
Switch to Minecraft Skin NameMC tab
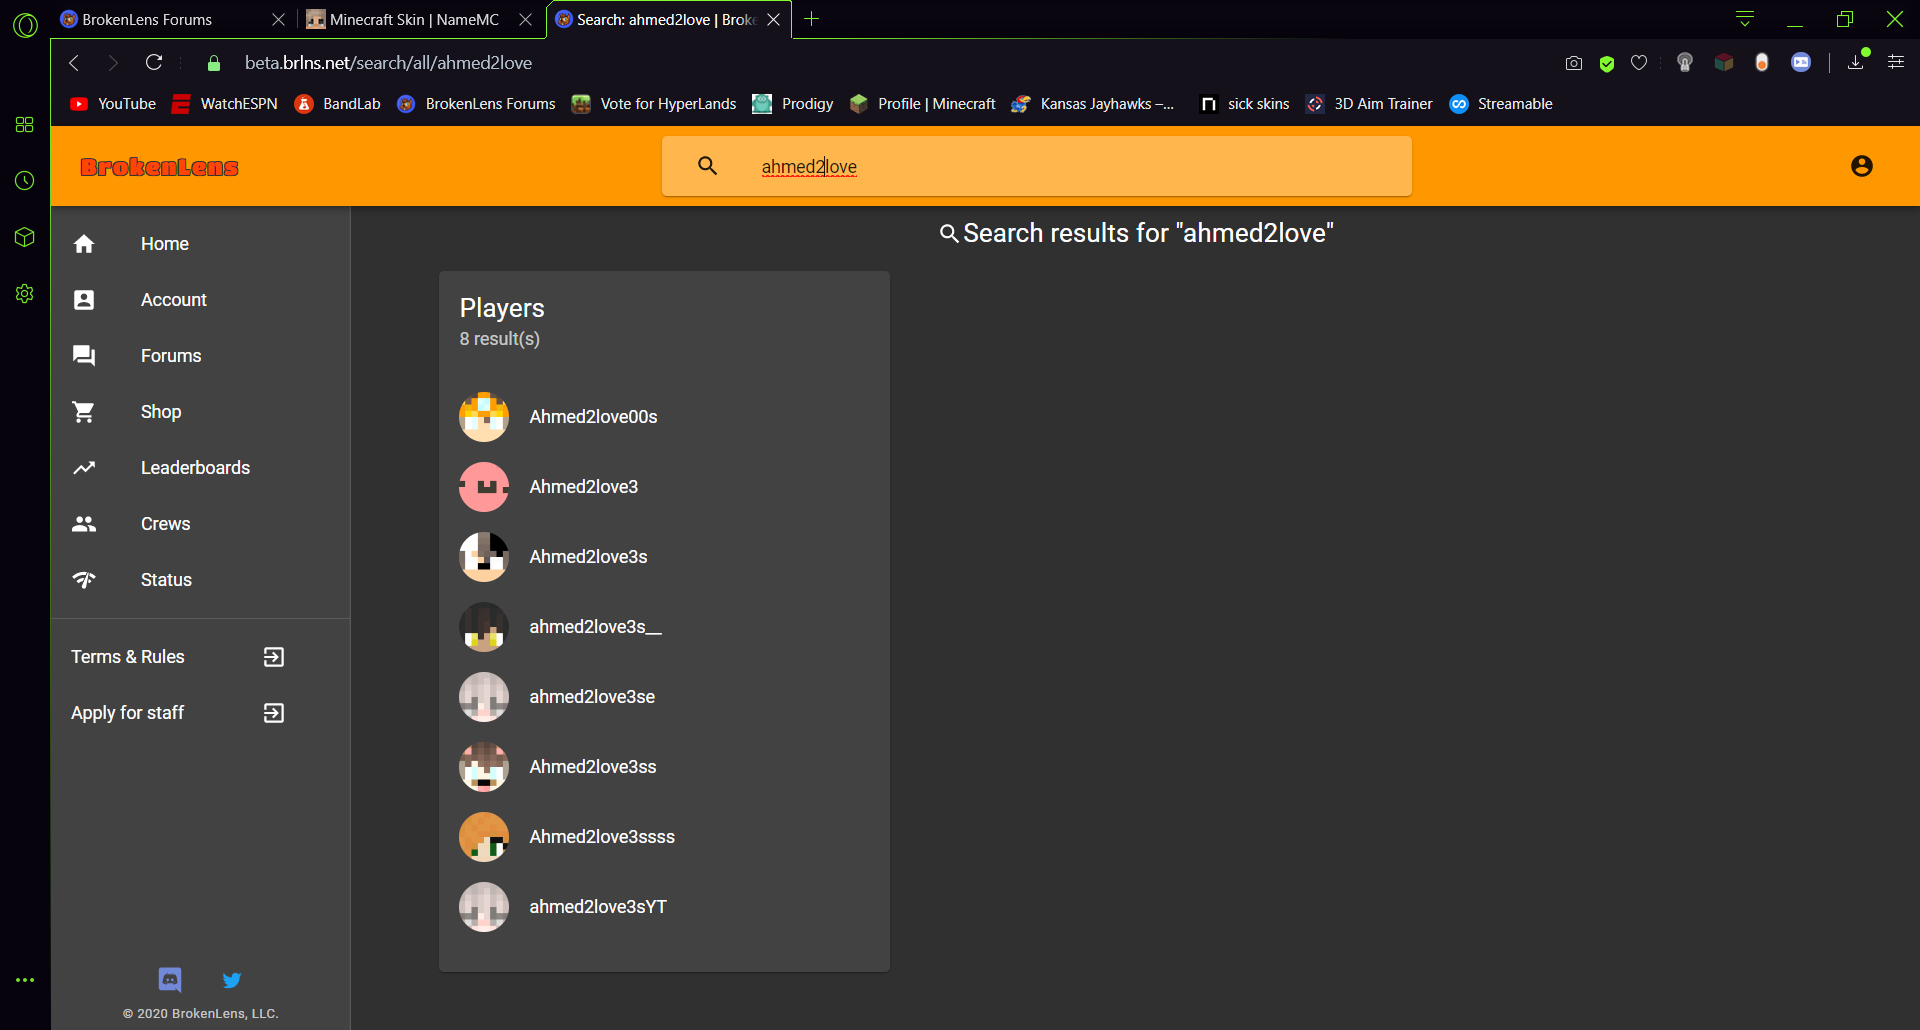[x=414, y=19]
